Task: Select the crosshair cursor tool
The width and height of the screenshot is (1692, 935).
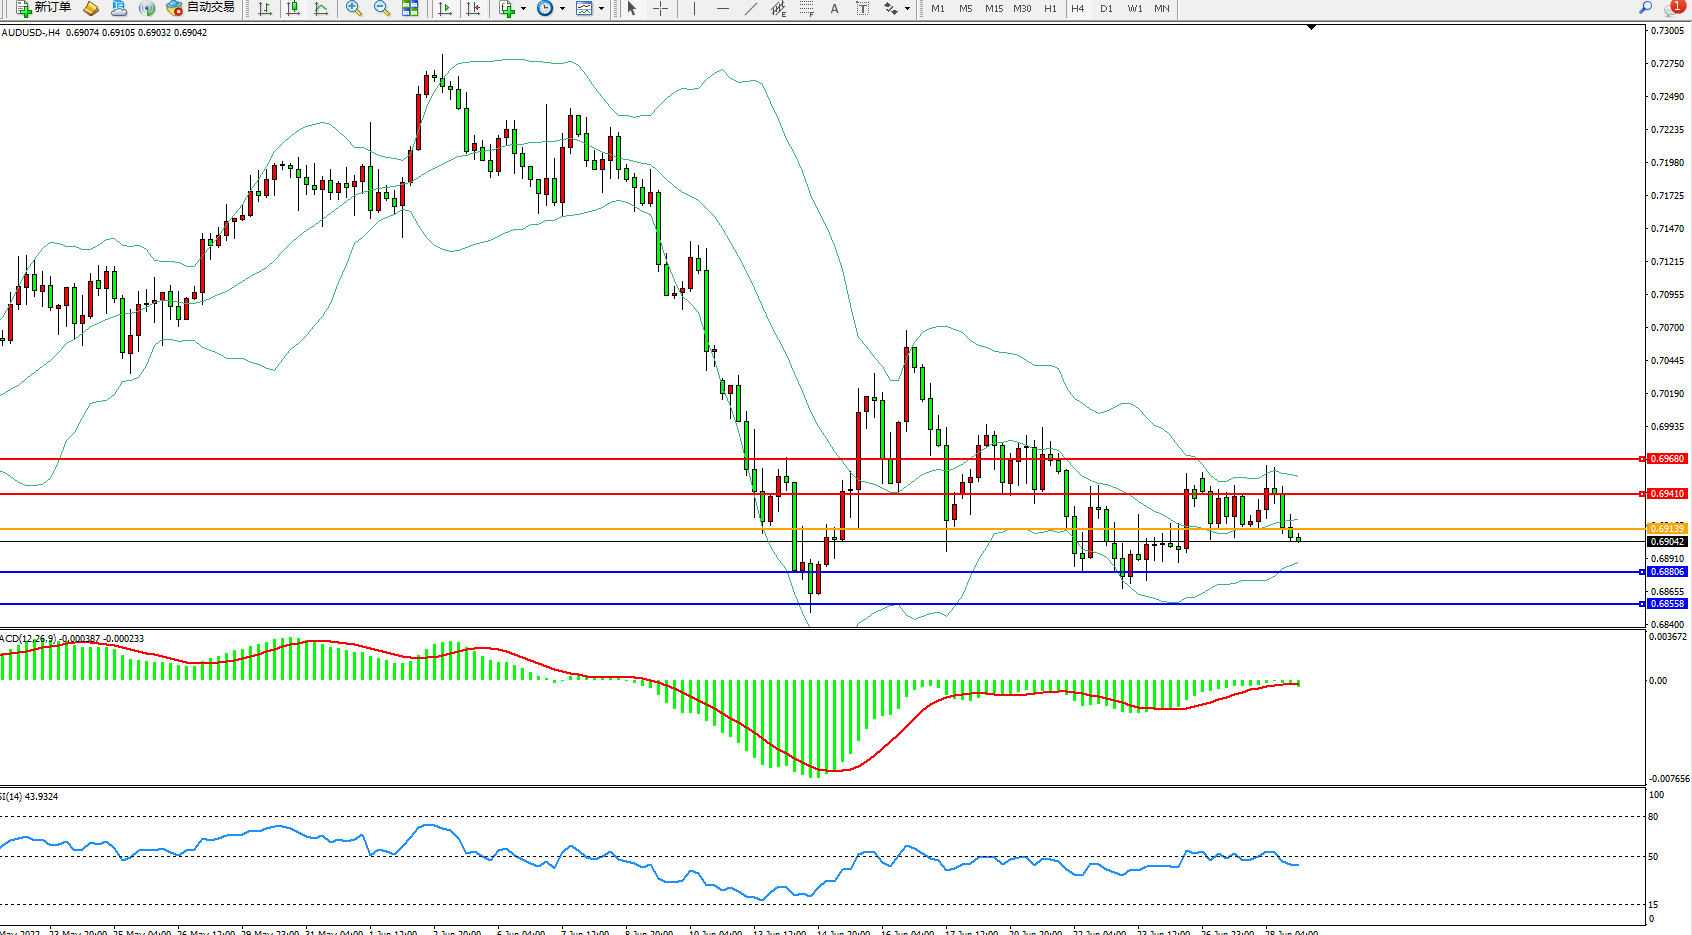Action: pyautogui.click(x=660, y=8)
